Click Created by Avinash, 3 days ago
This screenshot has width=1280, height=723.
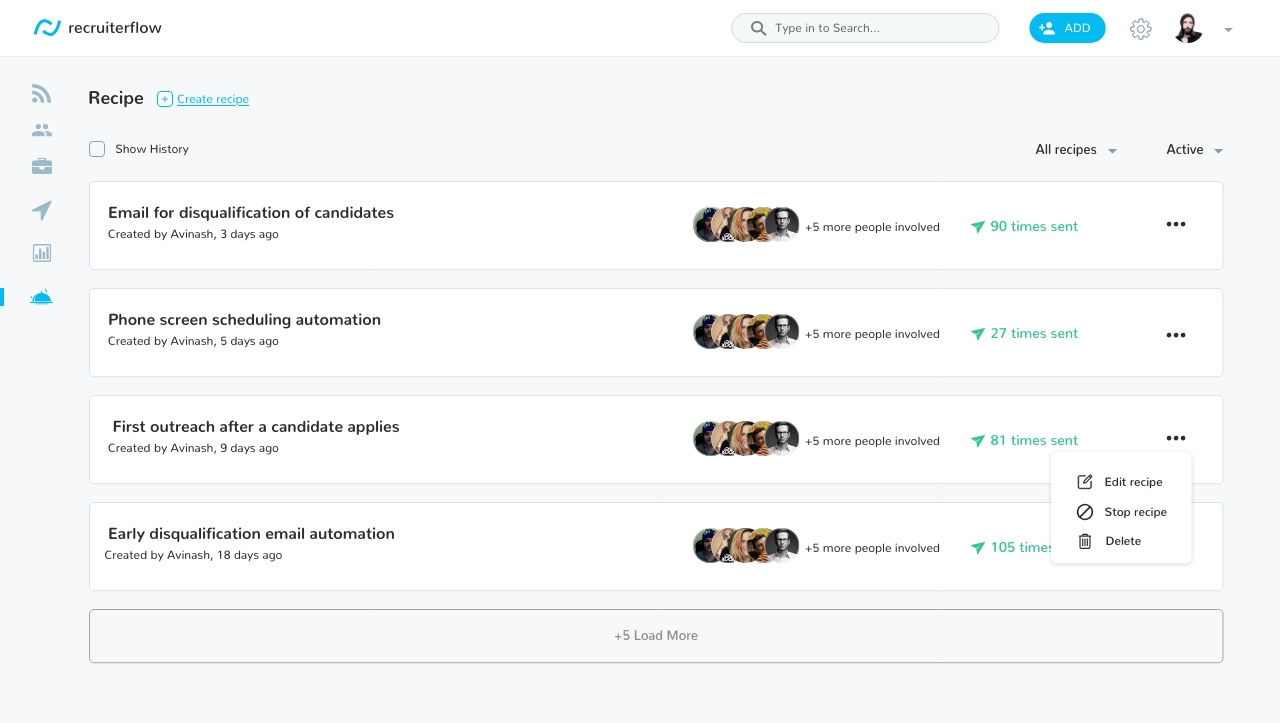(x=193, y=234)
